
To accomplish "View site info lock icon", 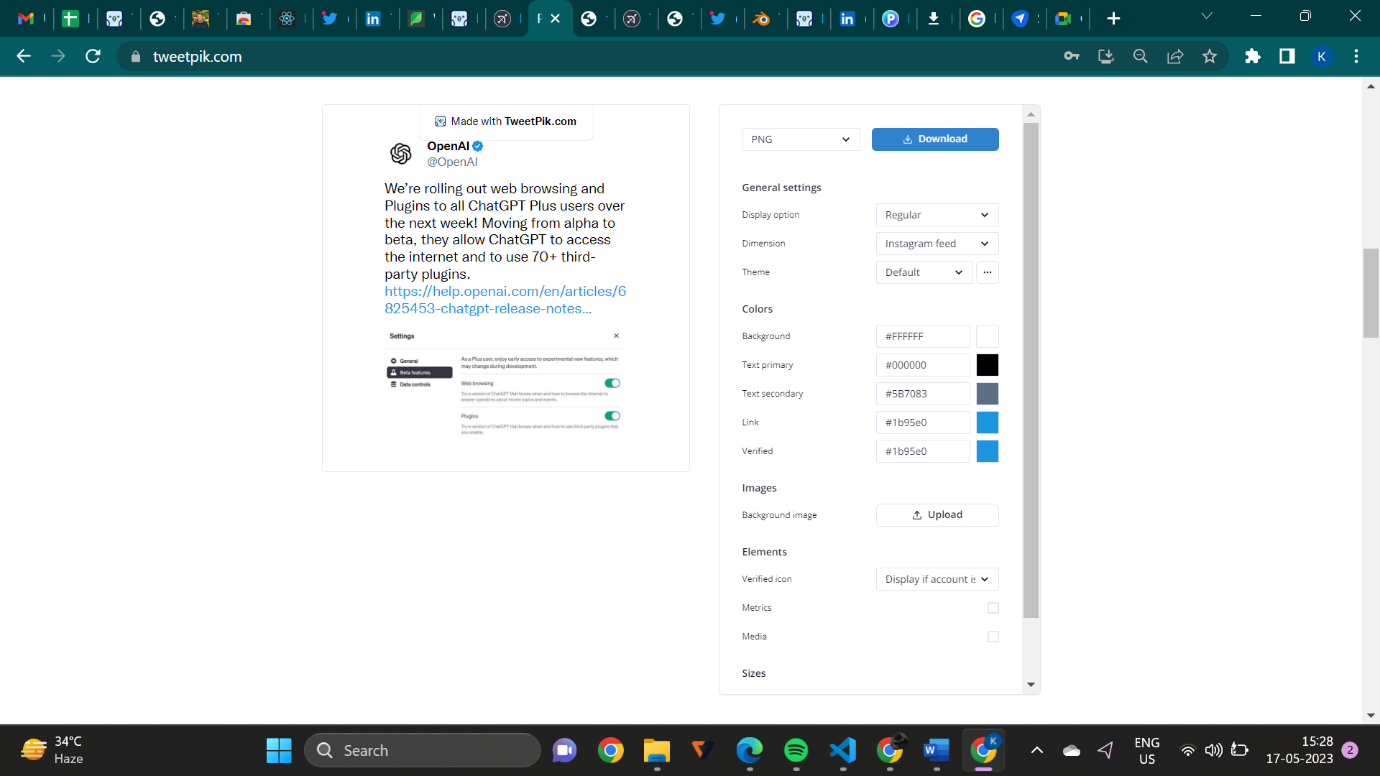I will point(137,57).
